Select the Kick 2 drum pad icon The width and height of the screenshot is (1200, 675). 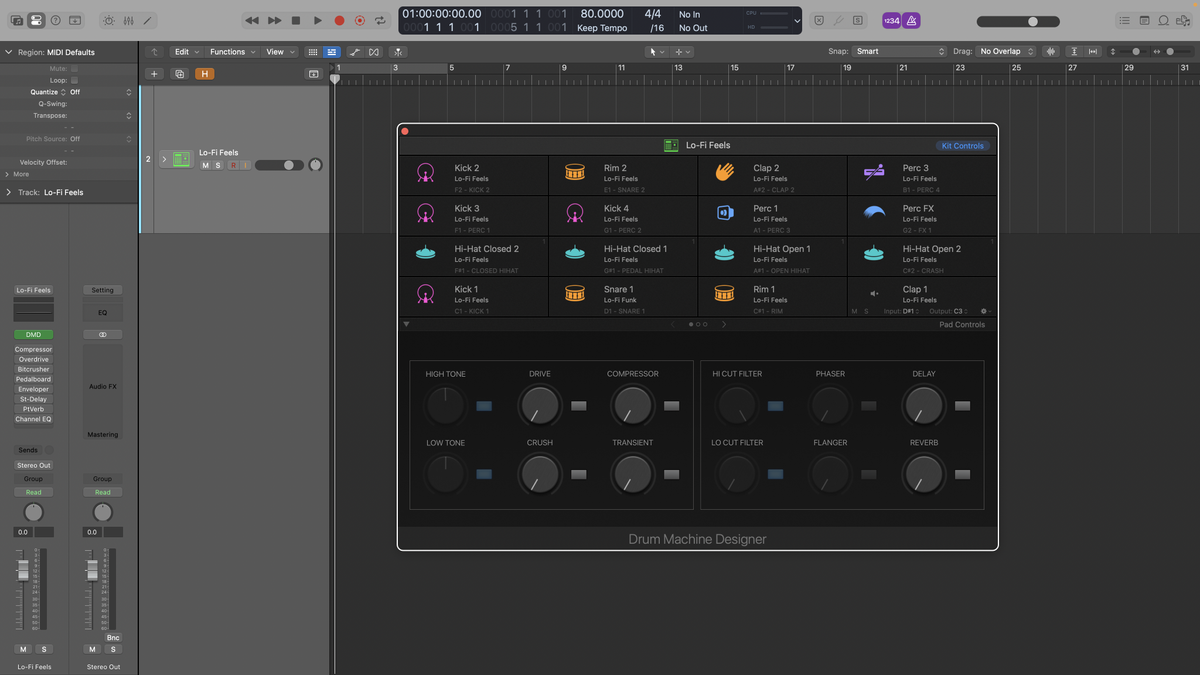(x=425, y=172)
